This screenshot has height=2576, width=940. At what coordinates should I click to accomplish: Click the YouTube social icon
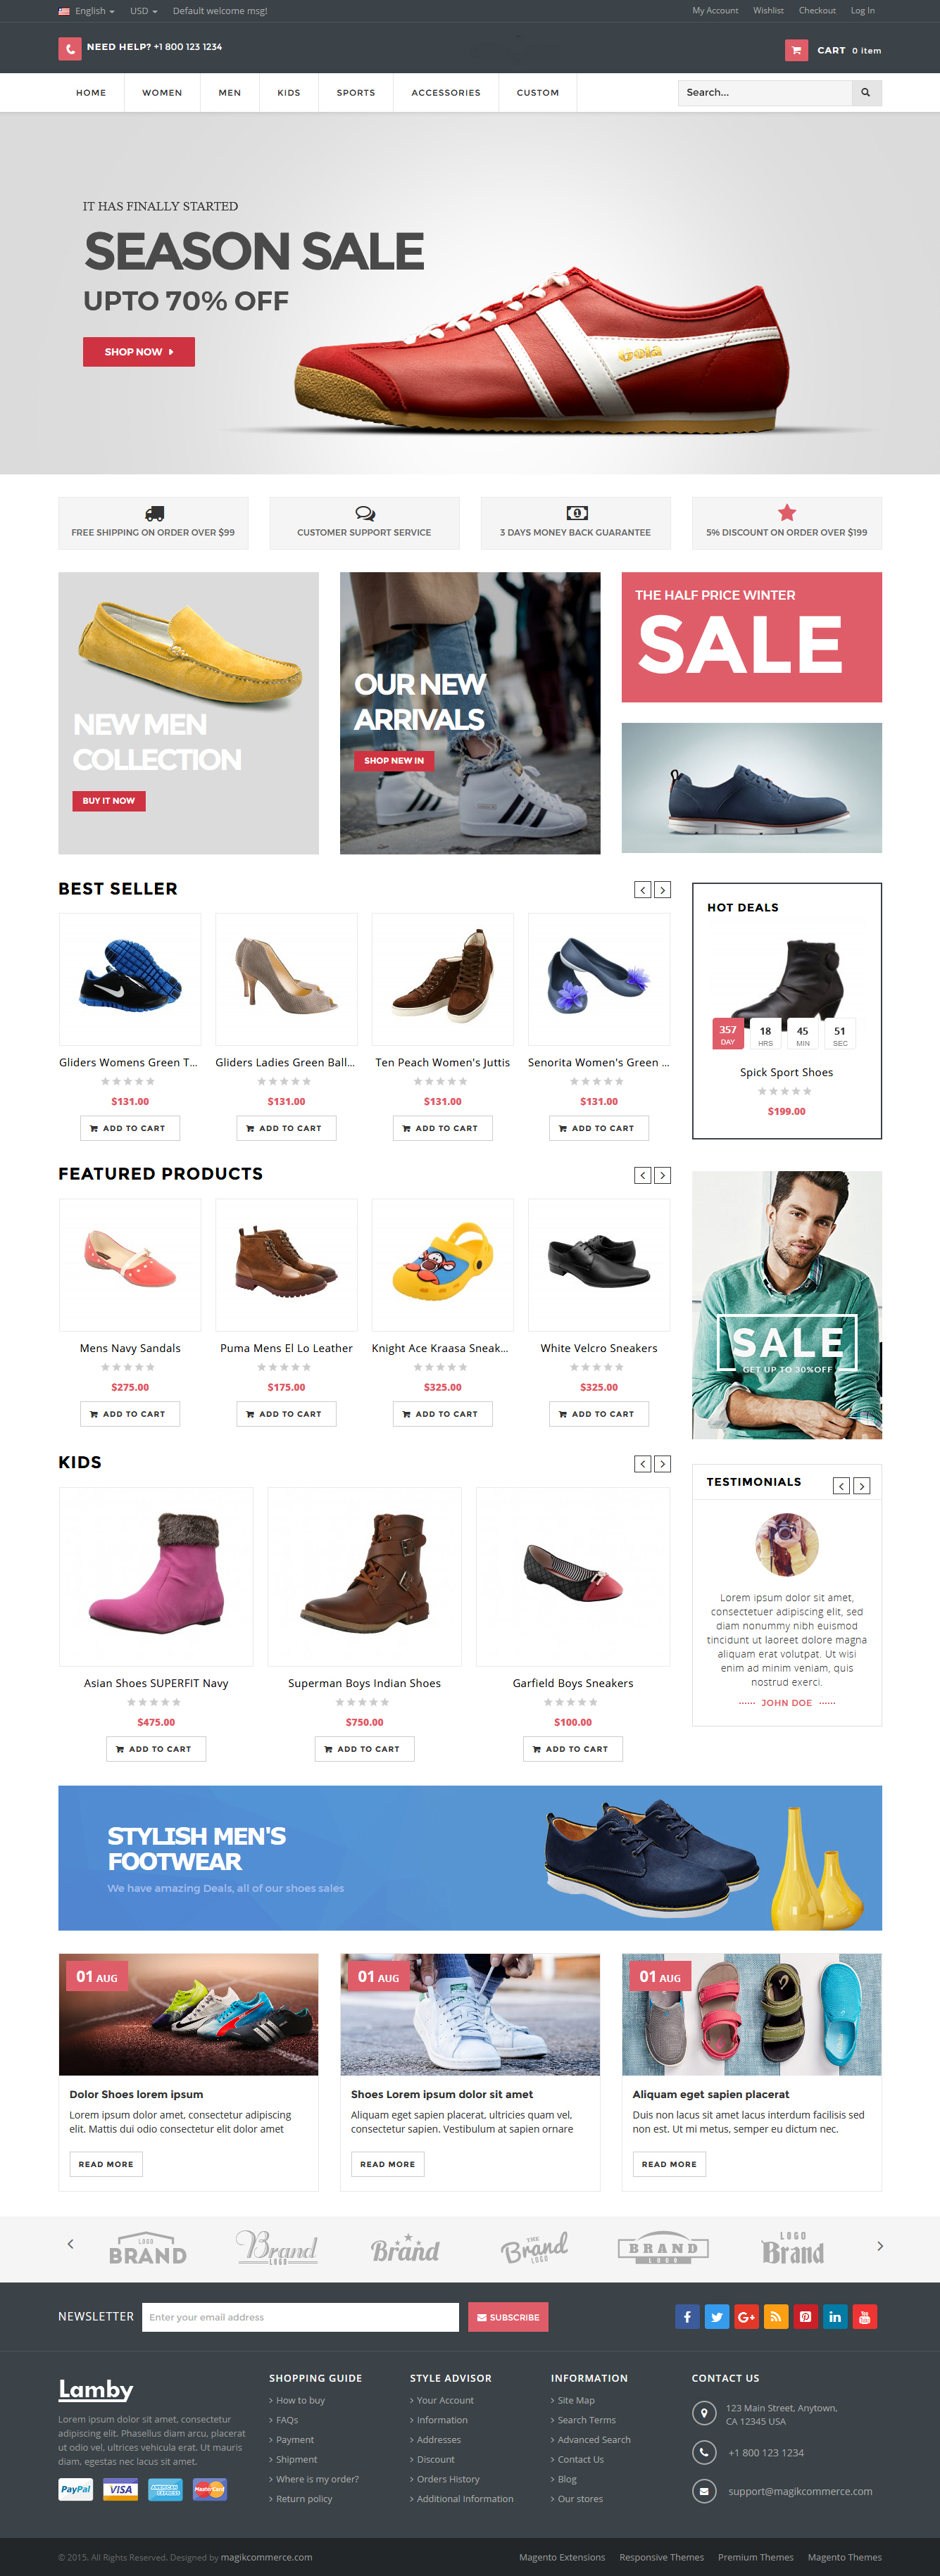point(865,2317)
